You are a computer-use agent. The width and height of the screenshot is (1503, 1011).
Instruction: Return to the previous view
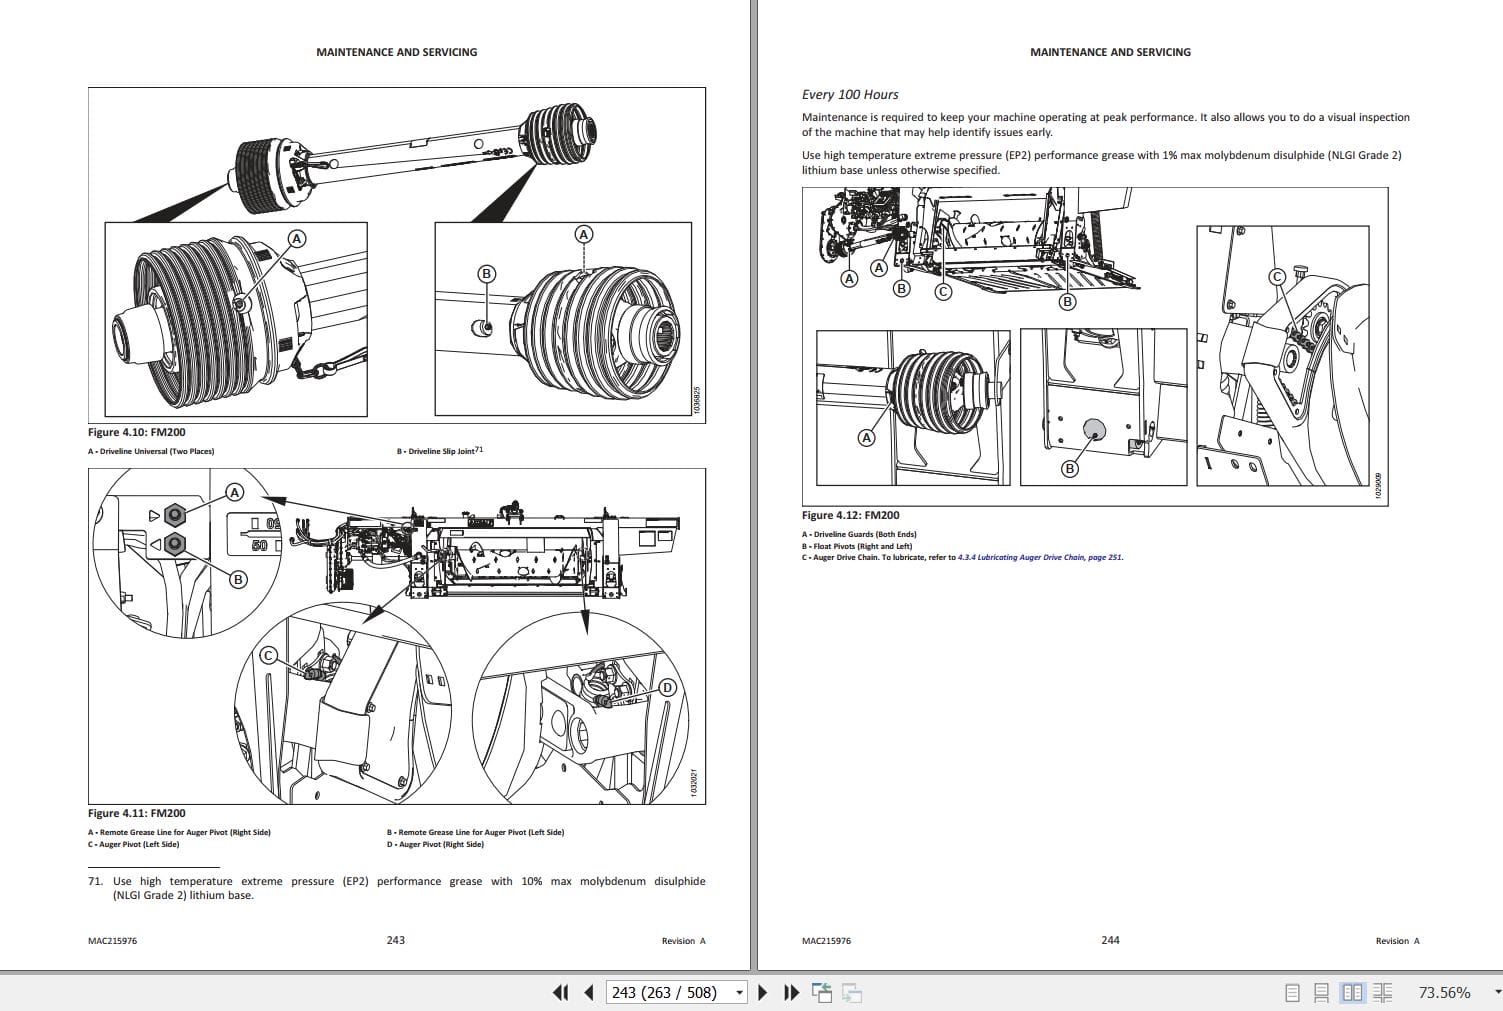click(822, 992)
